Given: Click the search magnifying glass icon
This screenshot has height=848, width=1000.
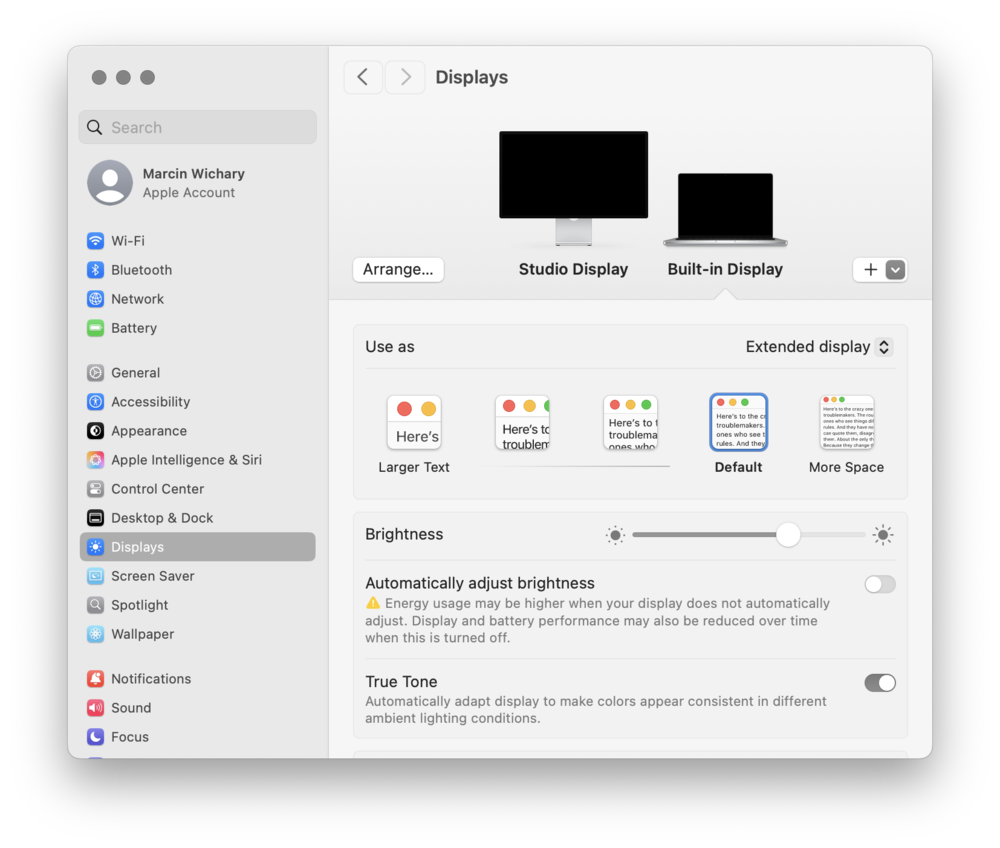Looking at the screenshot, I should pos(94,128).
